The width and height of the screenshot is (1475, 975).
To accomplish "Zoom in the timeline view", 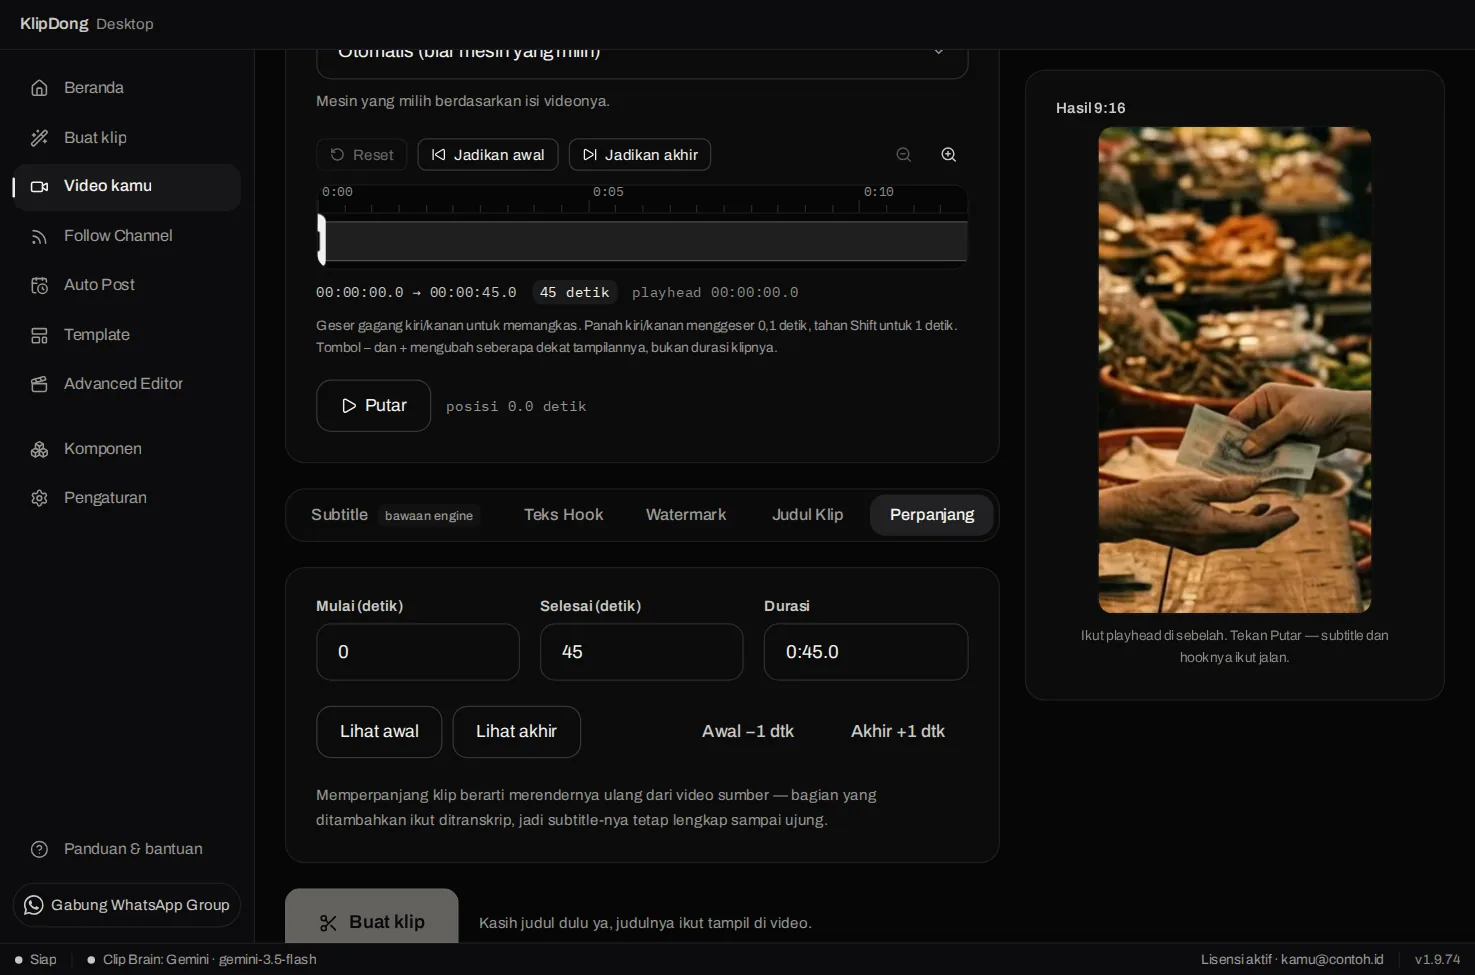I will pos(949,155).
